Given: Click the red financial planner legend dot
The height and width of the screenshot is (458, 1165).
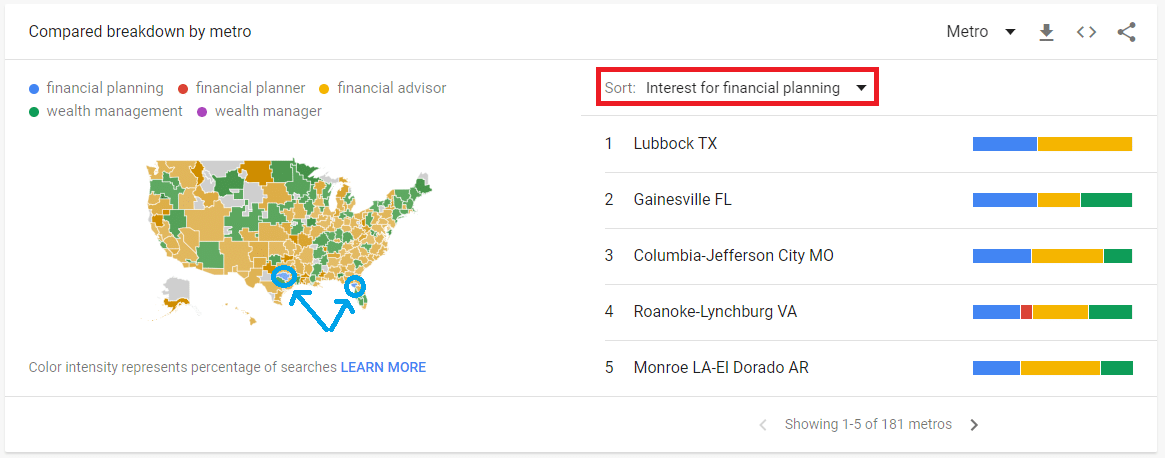Looking at the screenshot, I should (183, 88).
